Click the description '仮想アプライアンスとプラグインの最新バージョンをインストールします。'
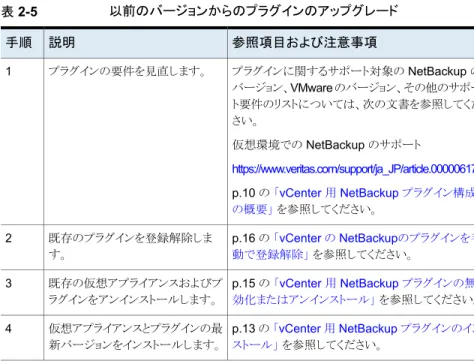 135,337
